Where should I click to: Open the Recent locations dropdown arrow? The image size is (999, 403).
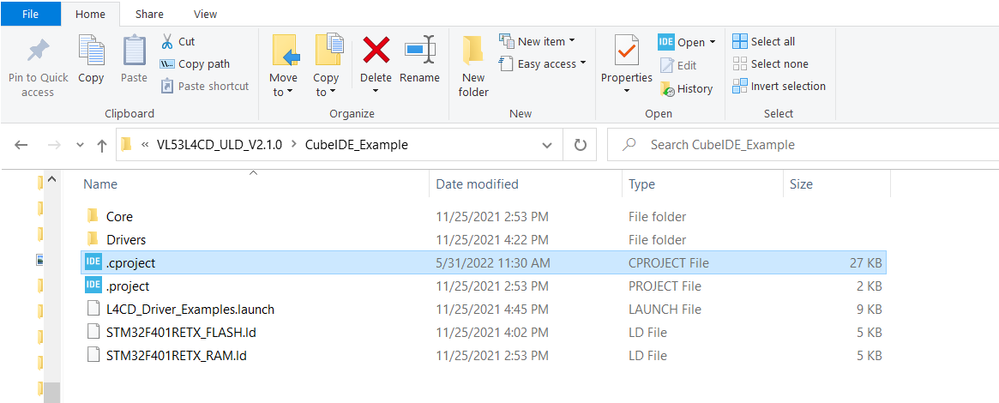80,145
